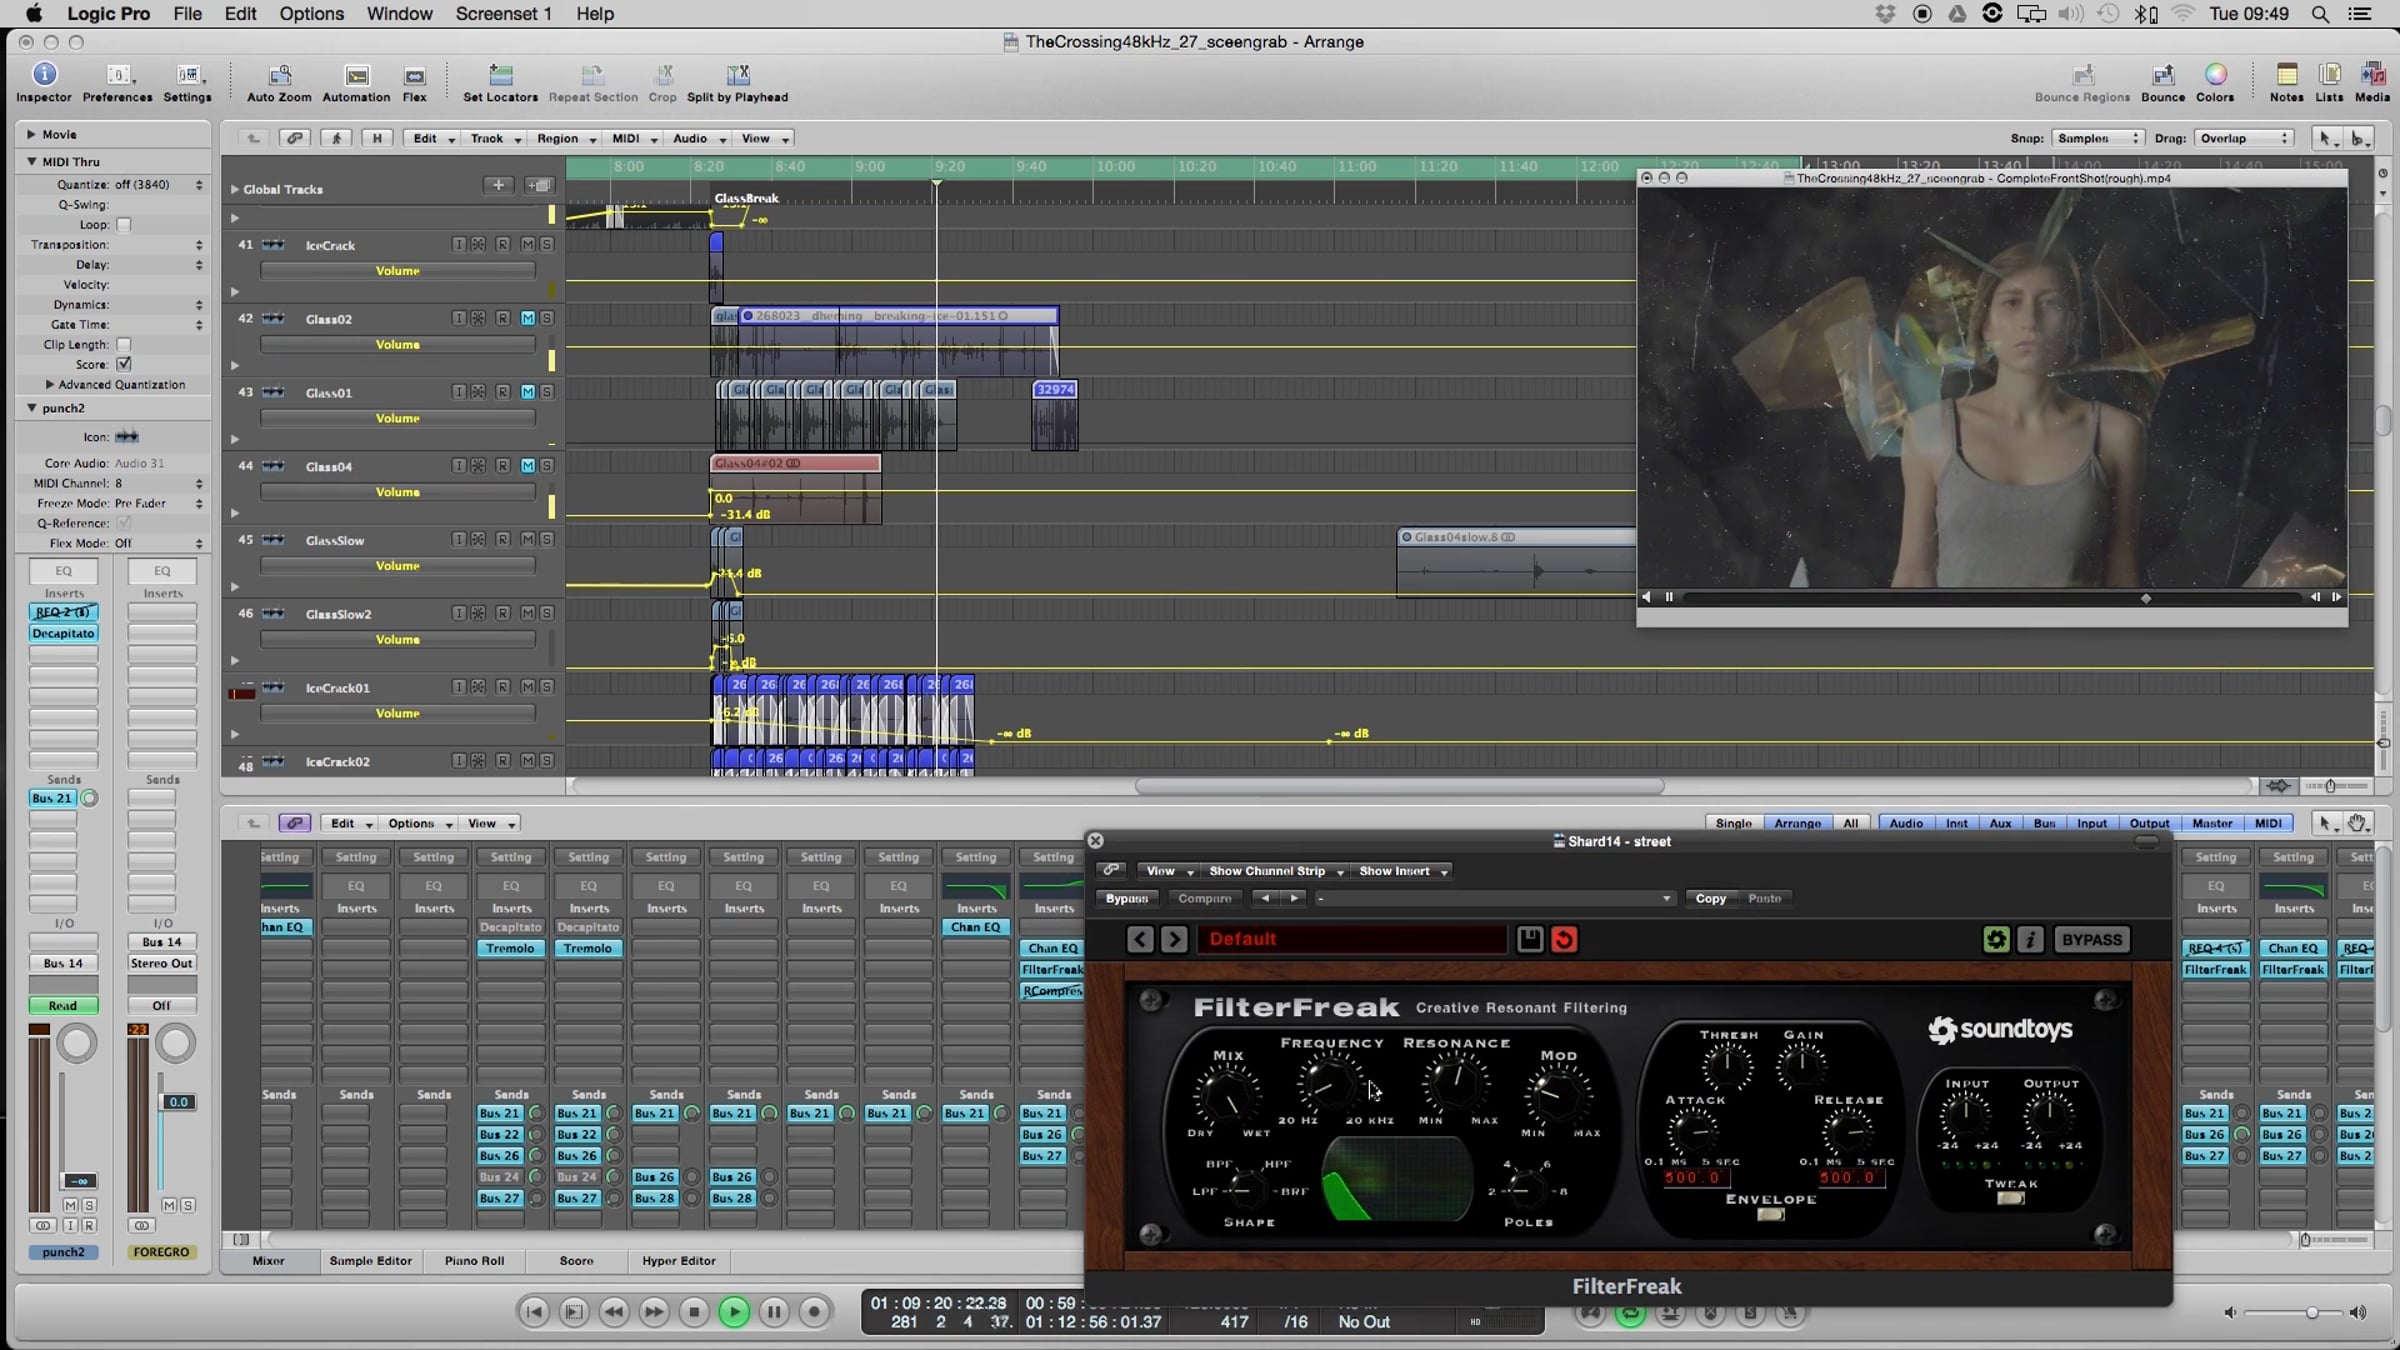The width and height of the screenshot is (2400, 1350).
Task: Uncheck the Score checkbox
Action: click(124, 365)
